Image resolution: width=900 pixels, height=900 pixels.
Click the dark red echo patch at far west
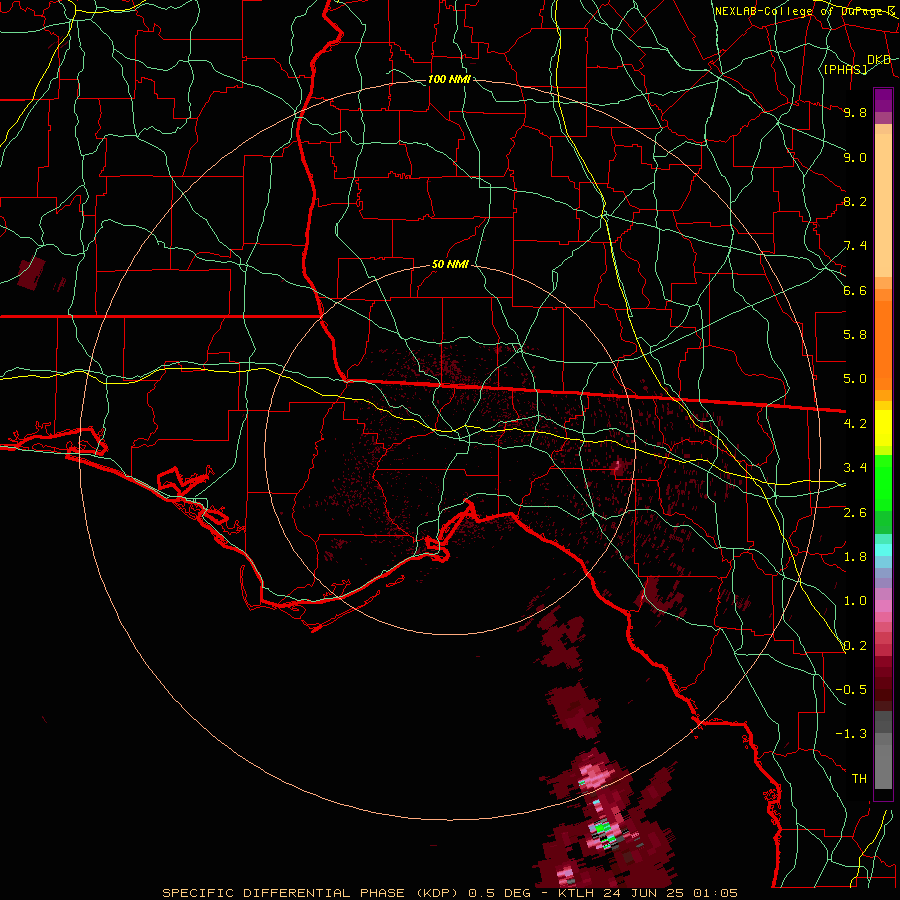click(32, 273)
